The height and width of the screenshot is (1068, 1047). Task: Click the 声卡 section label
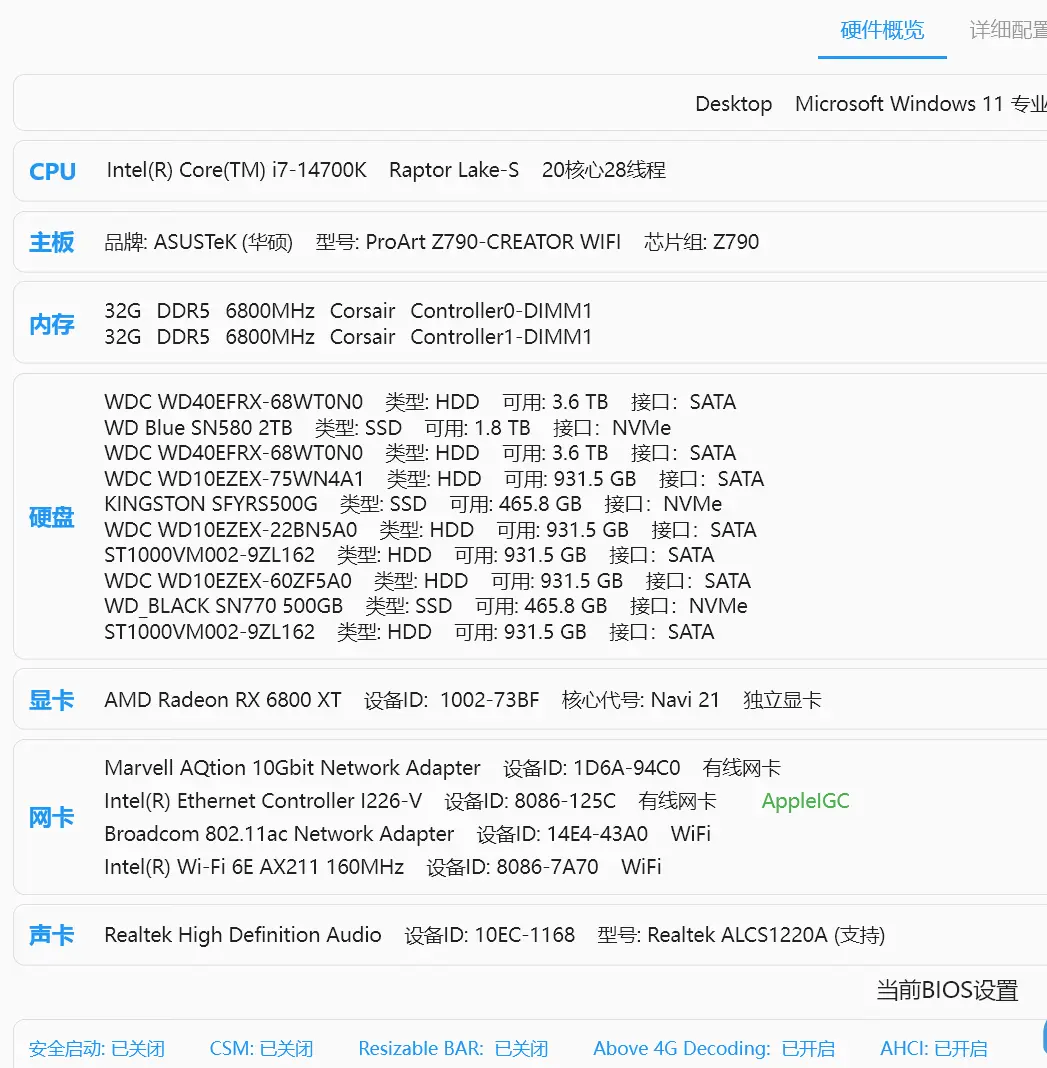pyautogui.click(x=52, y=934)
